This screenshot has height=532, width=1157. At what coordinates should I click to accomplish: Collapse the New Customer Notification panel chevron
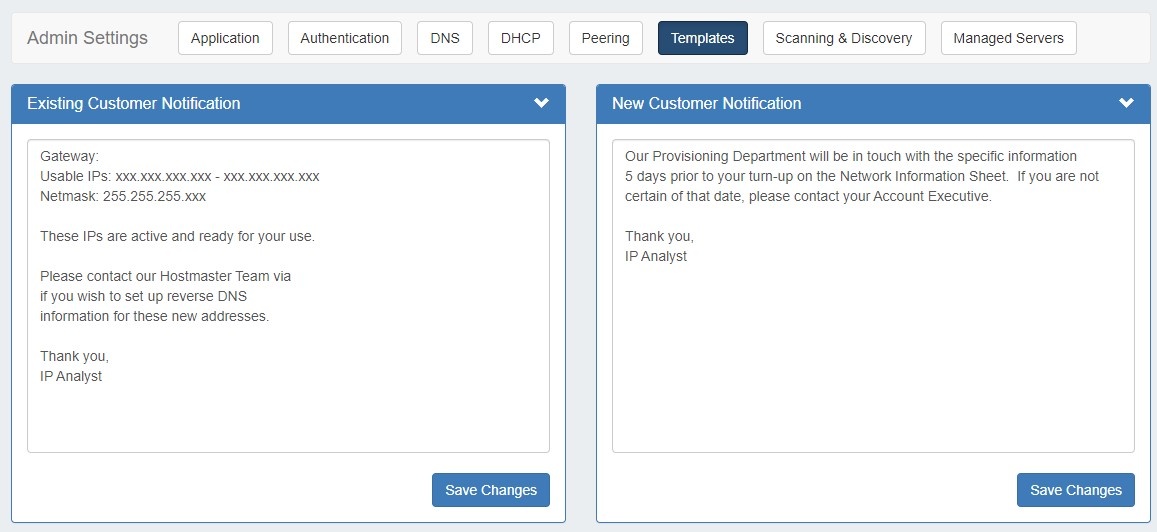point(1126,103)
